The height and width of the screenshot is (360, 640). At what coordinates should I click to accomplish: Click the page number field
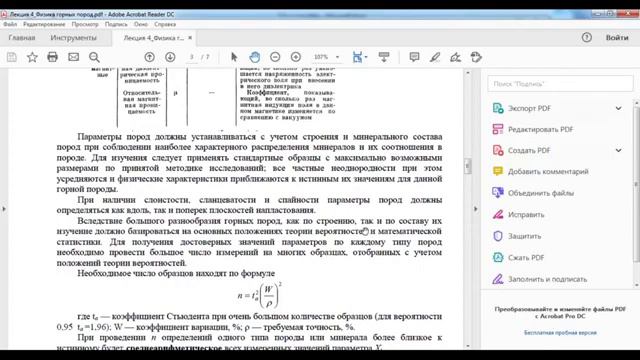[x=191, y=57]
